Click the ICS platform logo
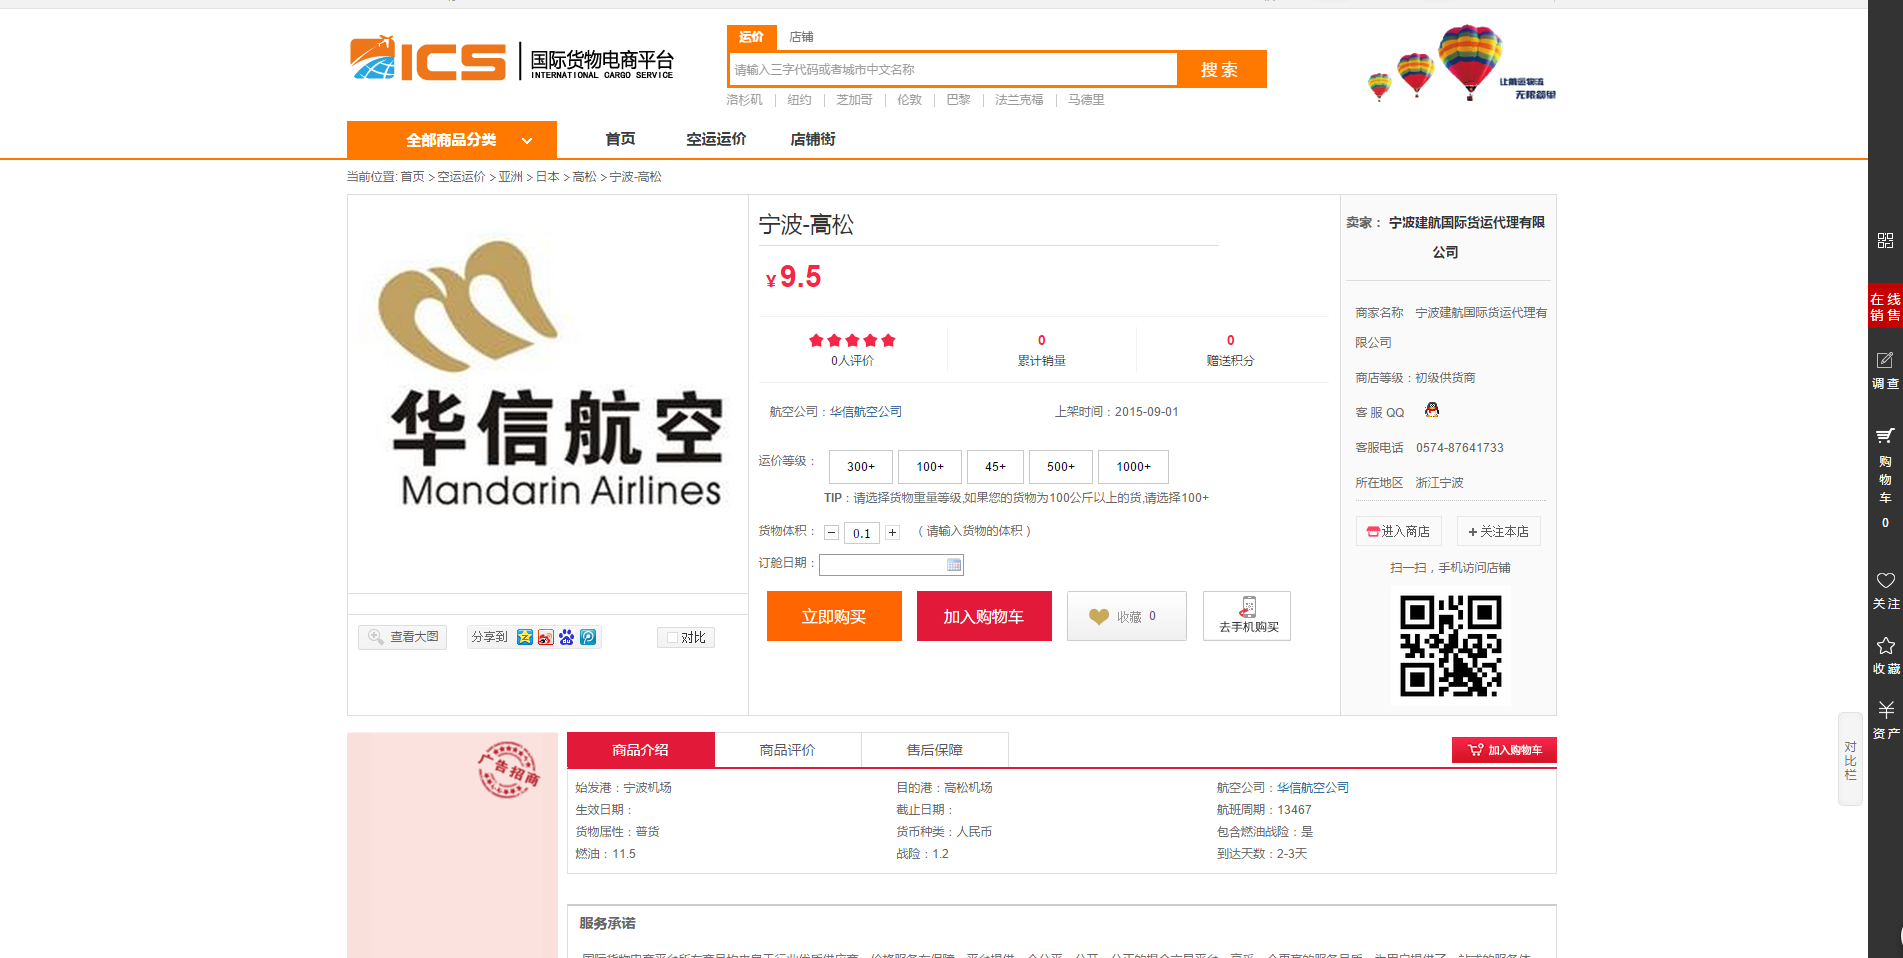 point(512,60)
